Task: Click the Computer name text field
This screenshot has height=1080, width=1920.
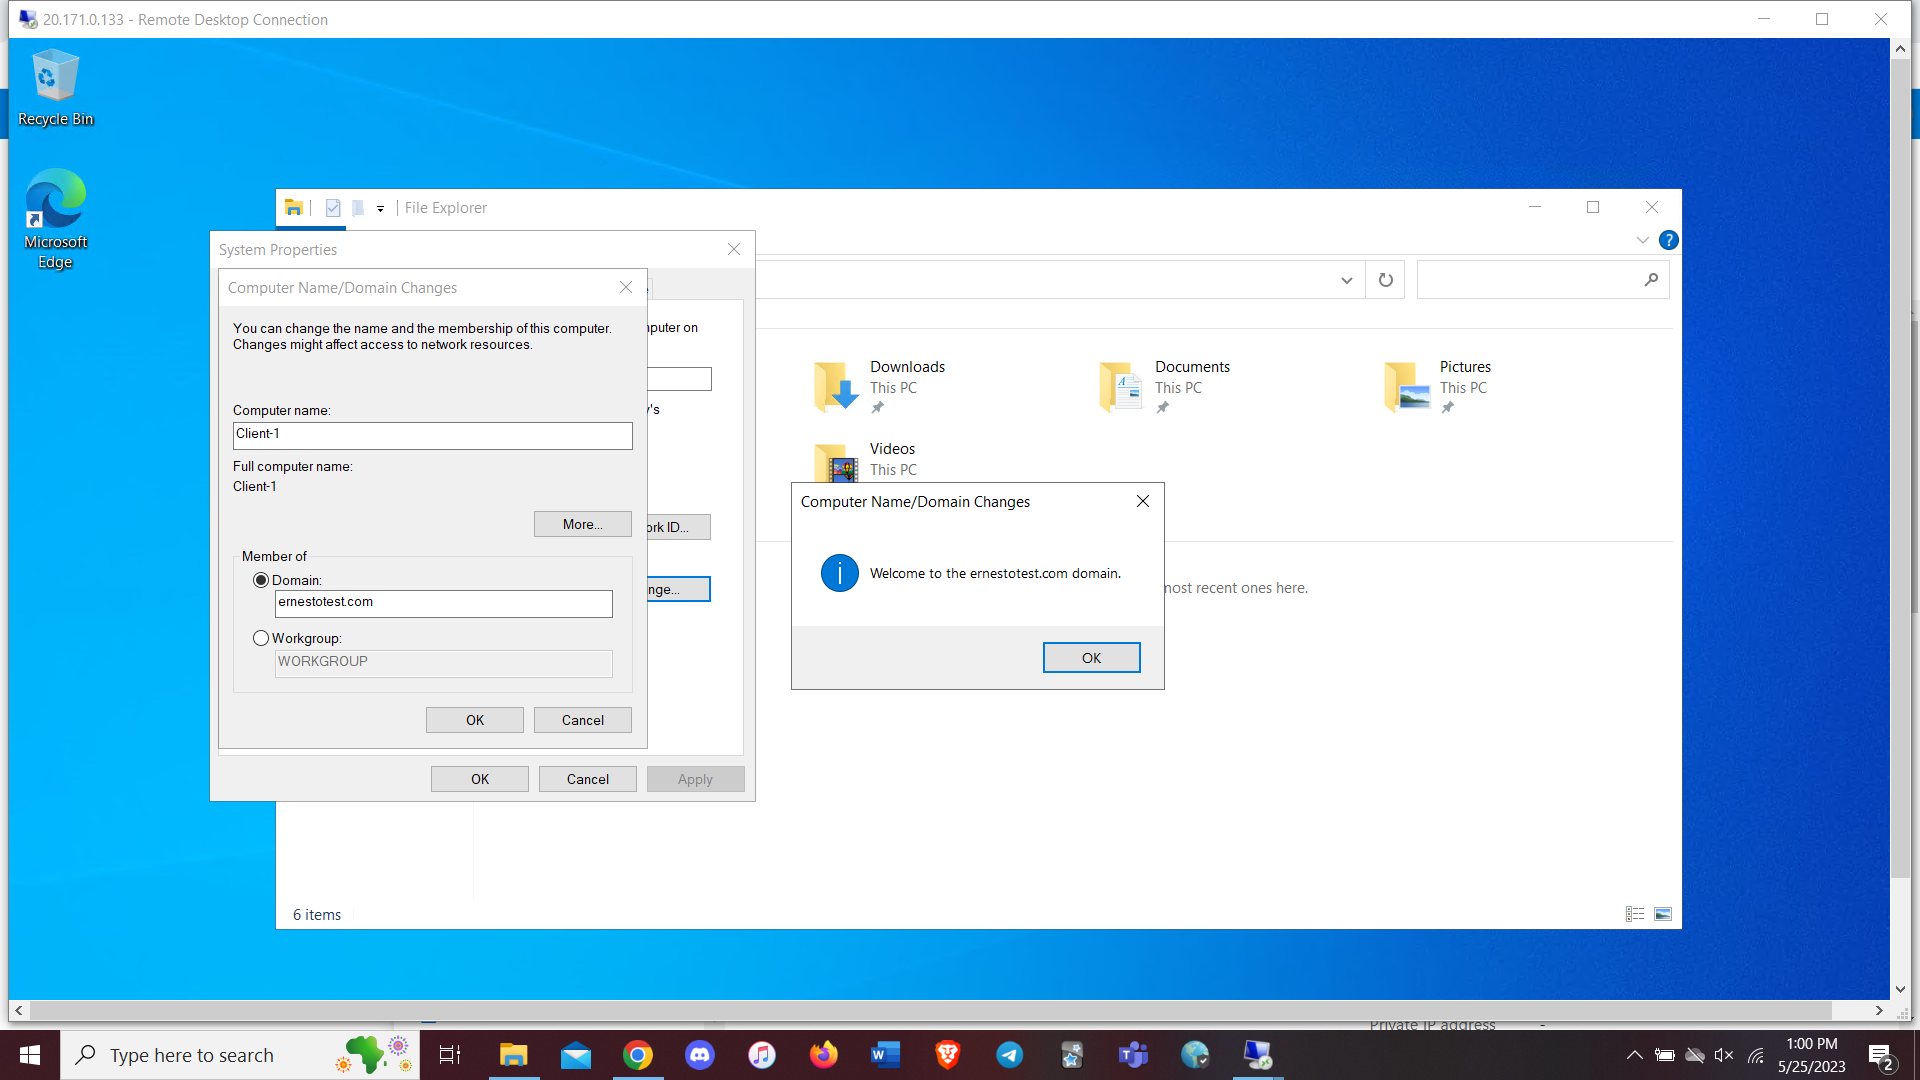Action: (432, 435)
